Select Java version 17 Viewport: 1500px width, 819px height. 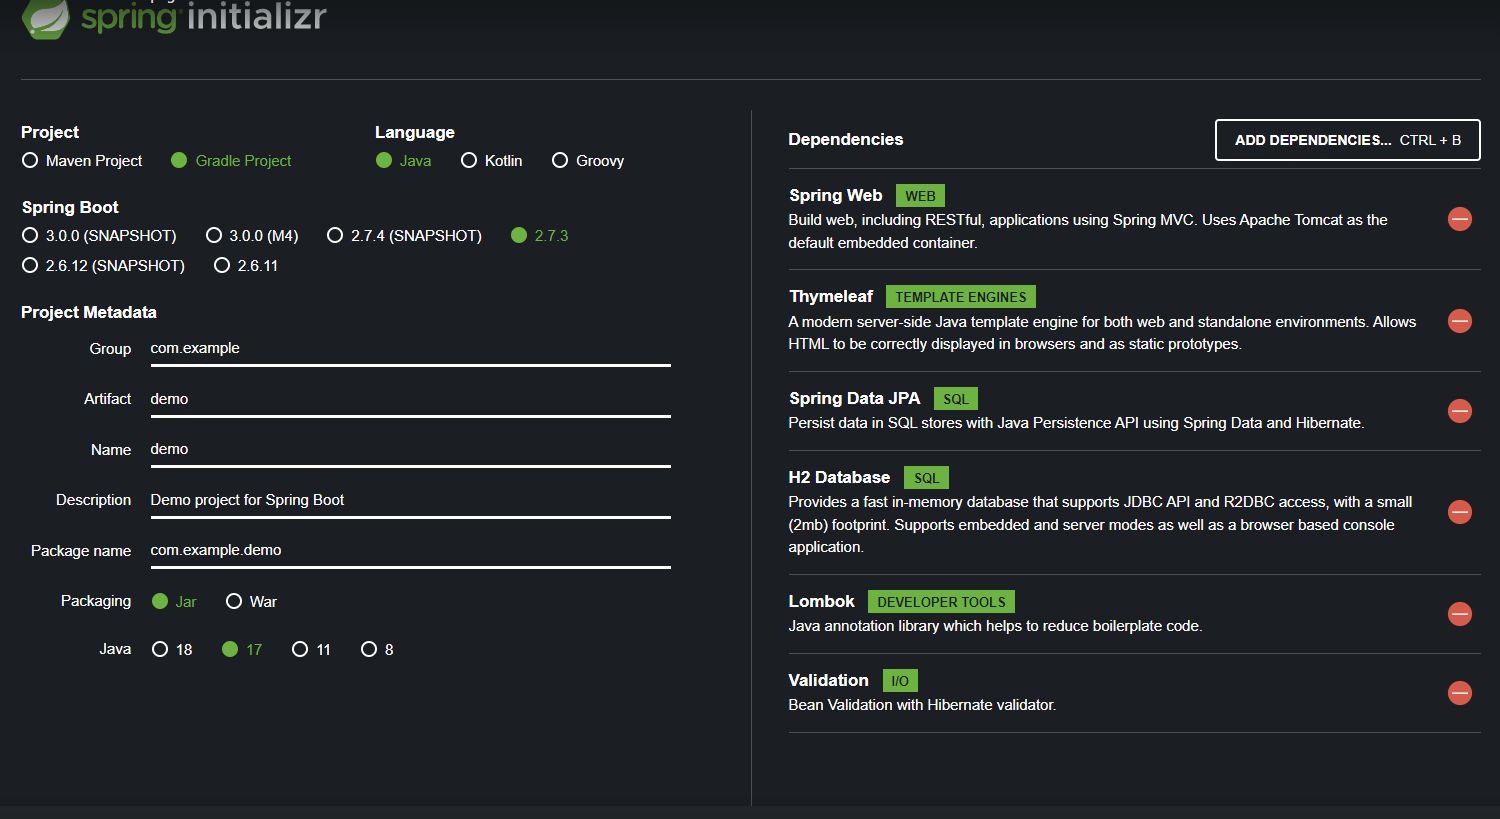[x=243, y=650]
